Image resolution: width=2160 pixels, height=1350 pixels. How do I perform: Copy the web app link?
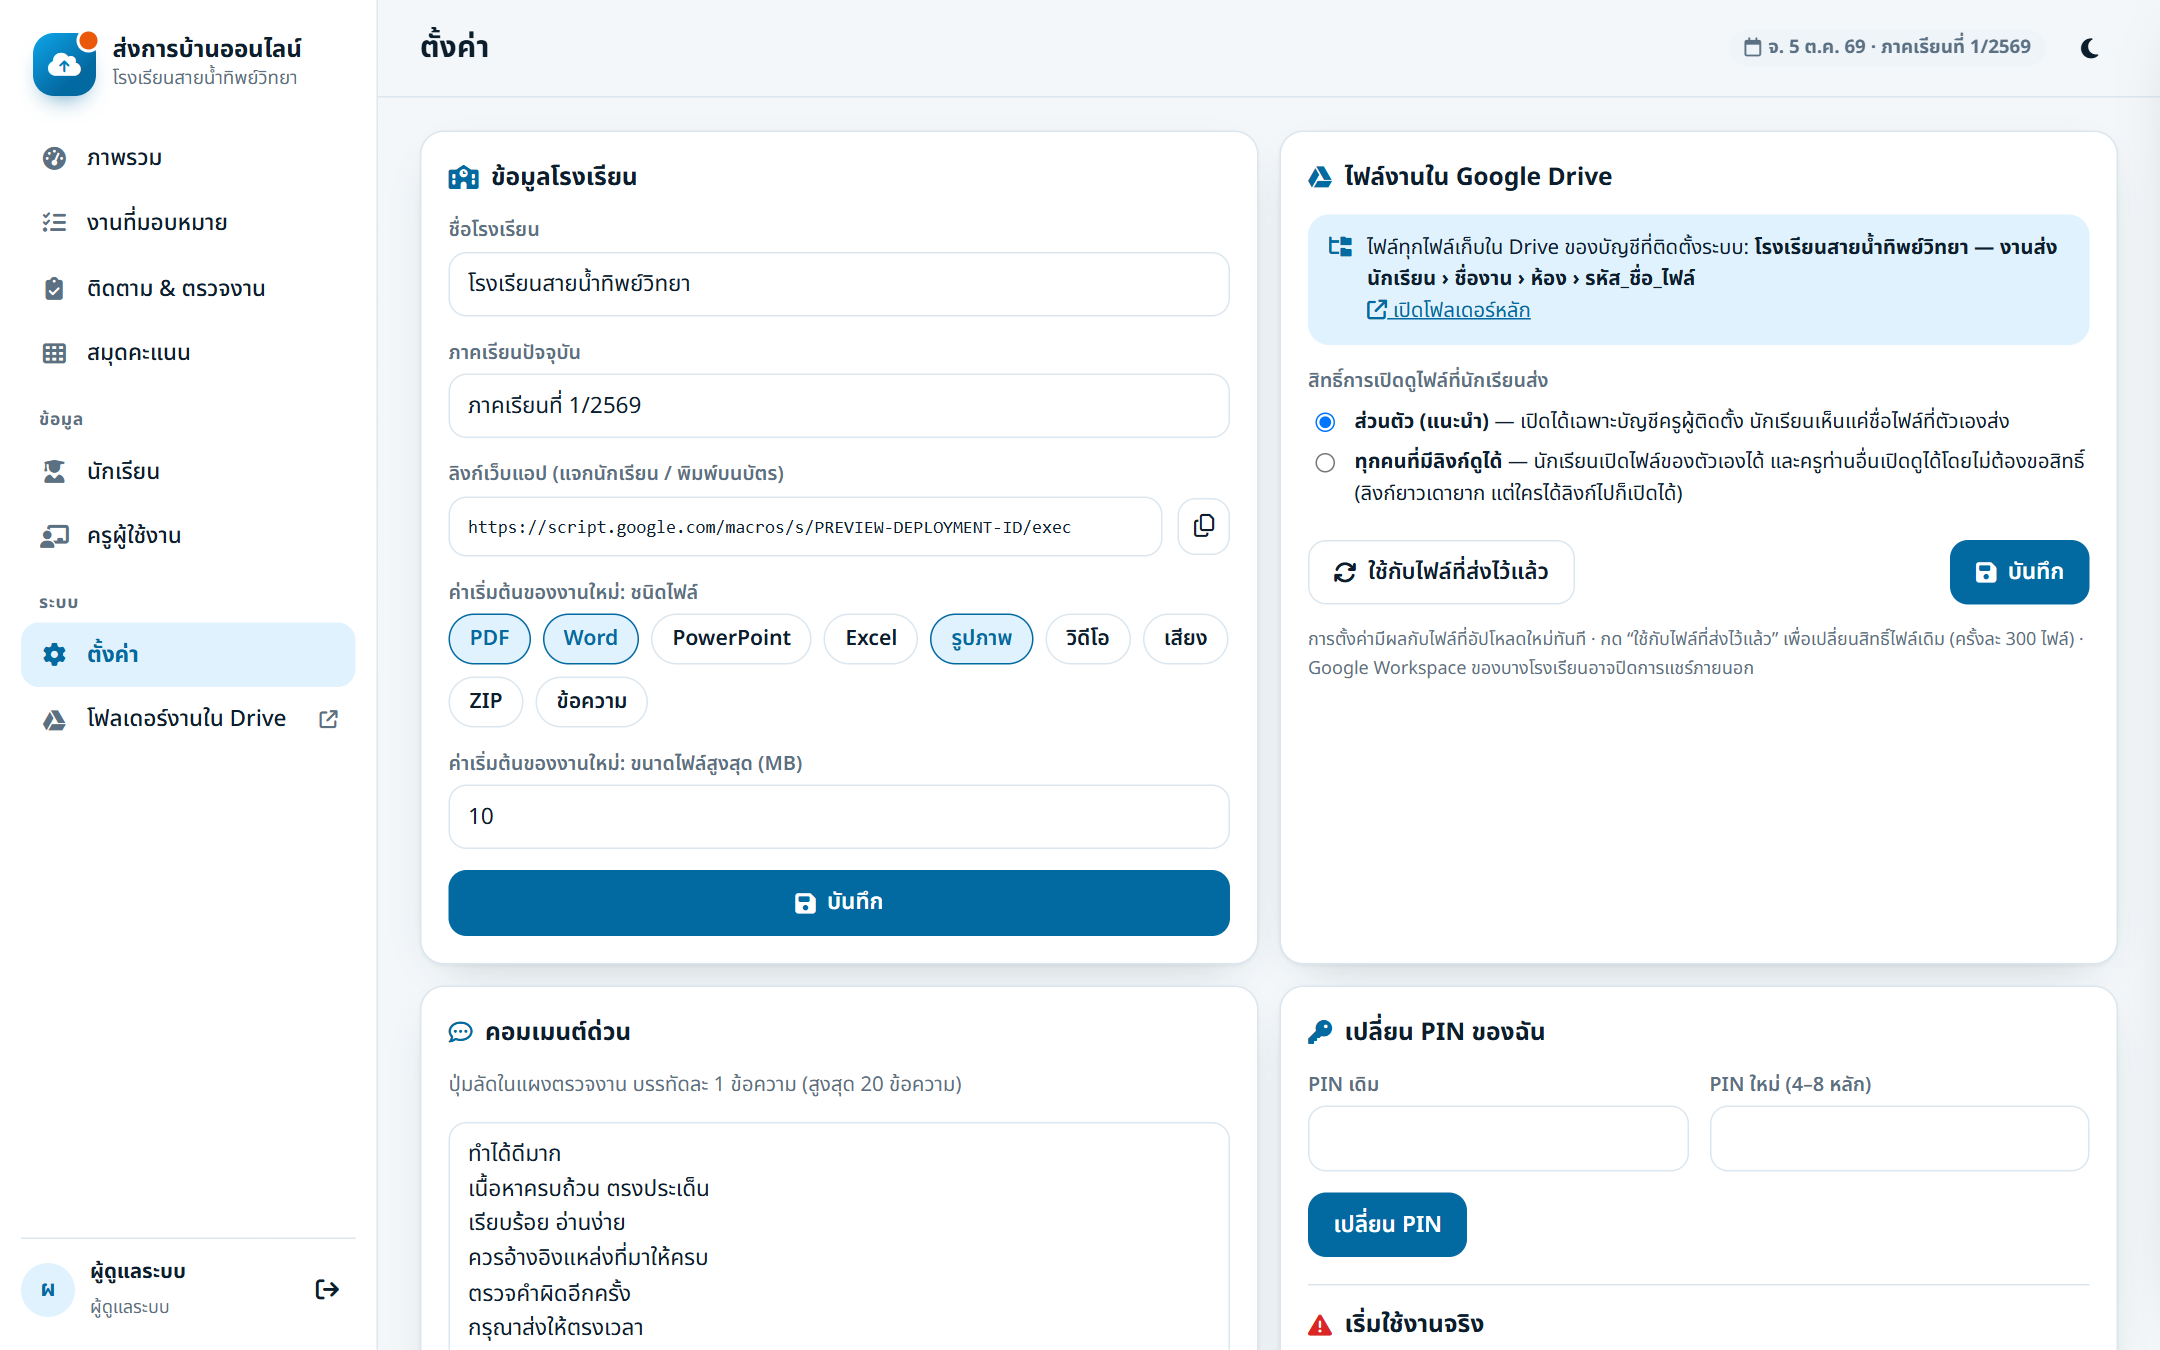1203,526
